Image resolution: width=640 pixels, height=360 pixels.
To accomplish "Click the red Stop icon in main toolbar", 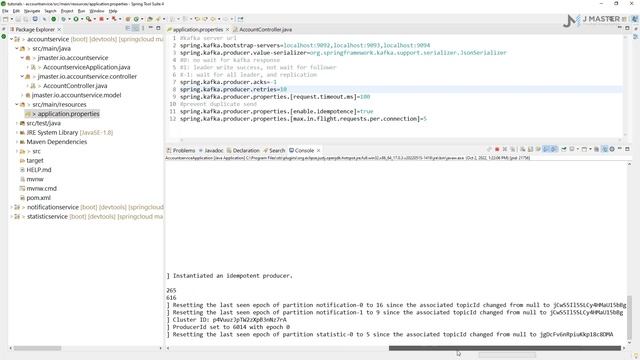I will pyautogui.click(x=101, y=19).
